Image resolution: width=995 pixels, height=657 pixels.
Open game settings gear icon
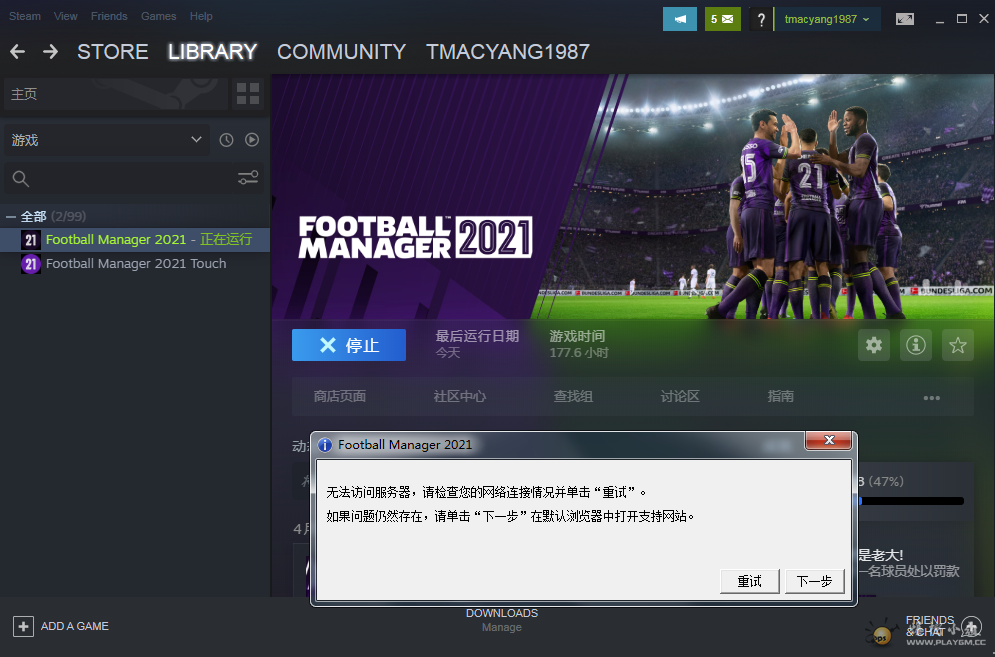(874, 345)
